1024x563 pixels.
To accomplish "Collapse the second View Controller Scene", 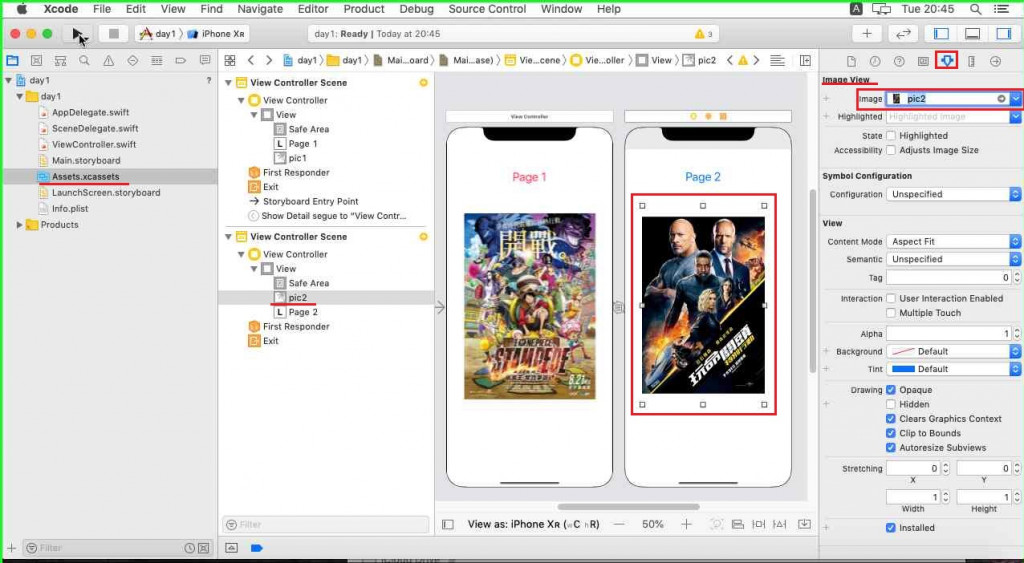I will (x=229, y=237).
